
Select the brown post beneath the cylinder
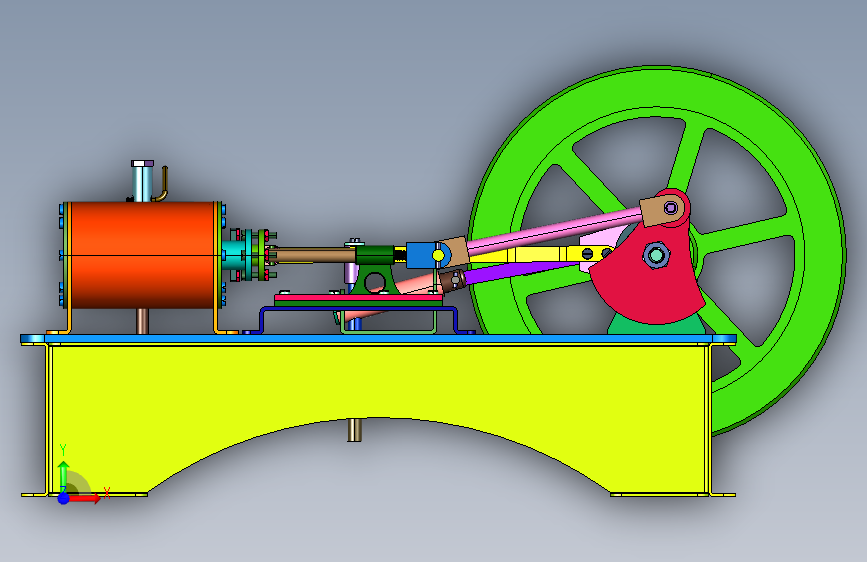click(x=142, y=321)
